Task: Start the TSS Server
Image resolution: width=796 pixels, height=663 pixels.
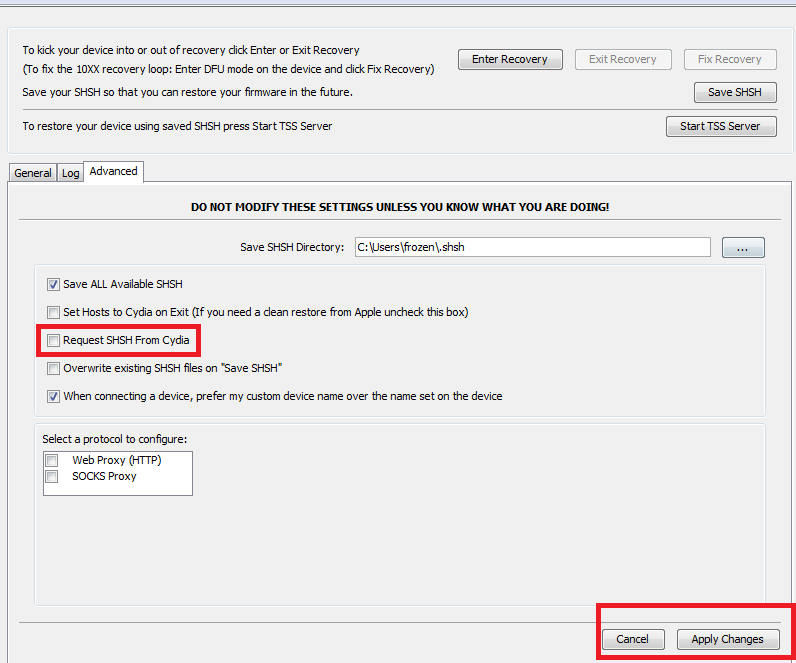Action: click(x=720, y=126)
